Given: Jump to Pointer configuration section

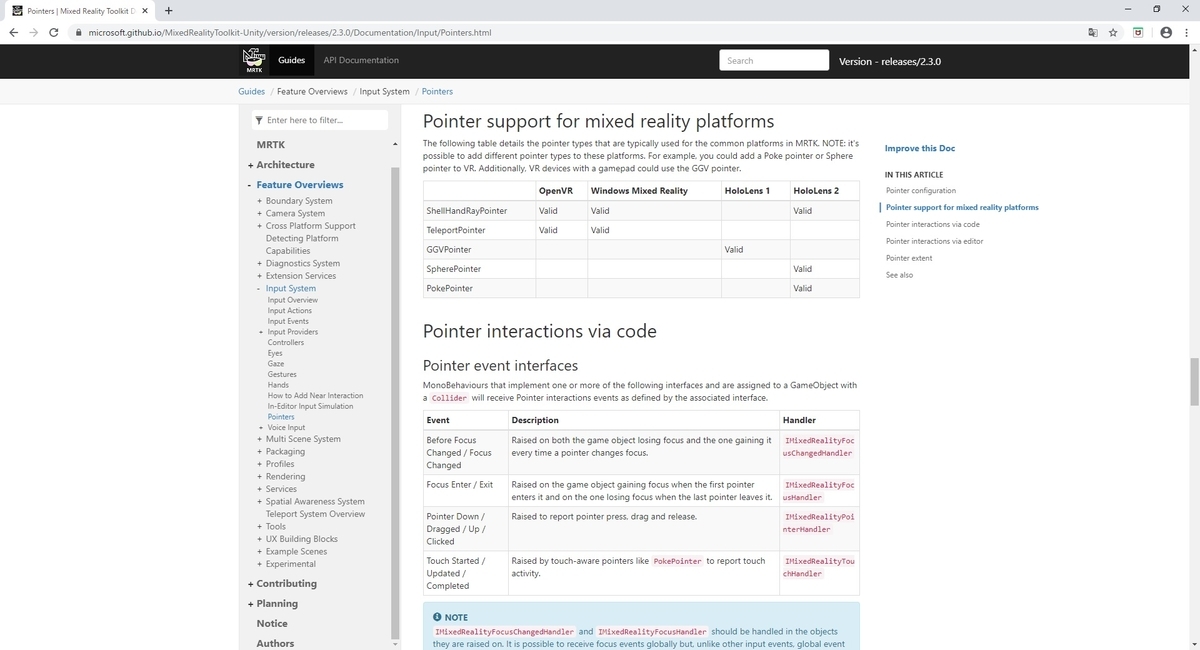Looking at the screenshot, I should (x=921, y=190).
